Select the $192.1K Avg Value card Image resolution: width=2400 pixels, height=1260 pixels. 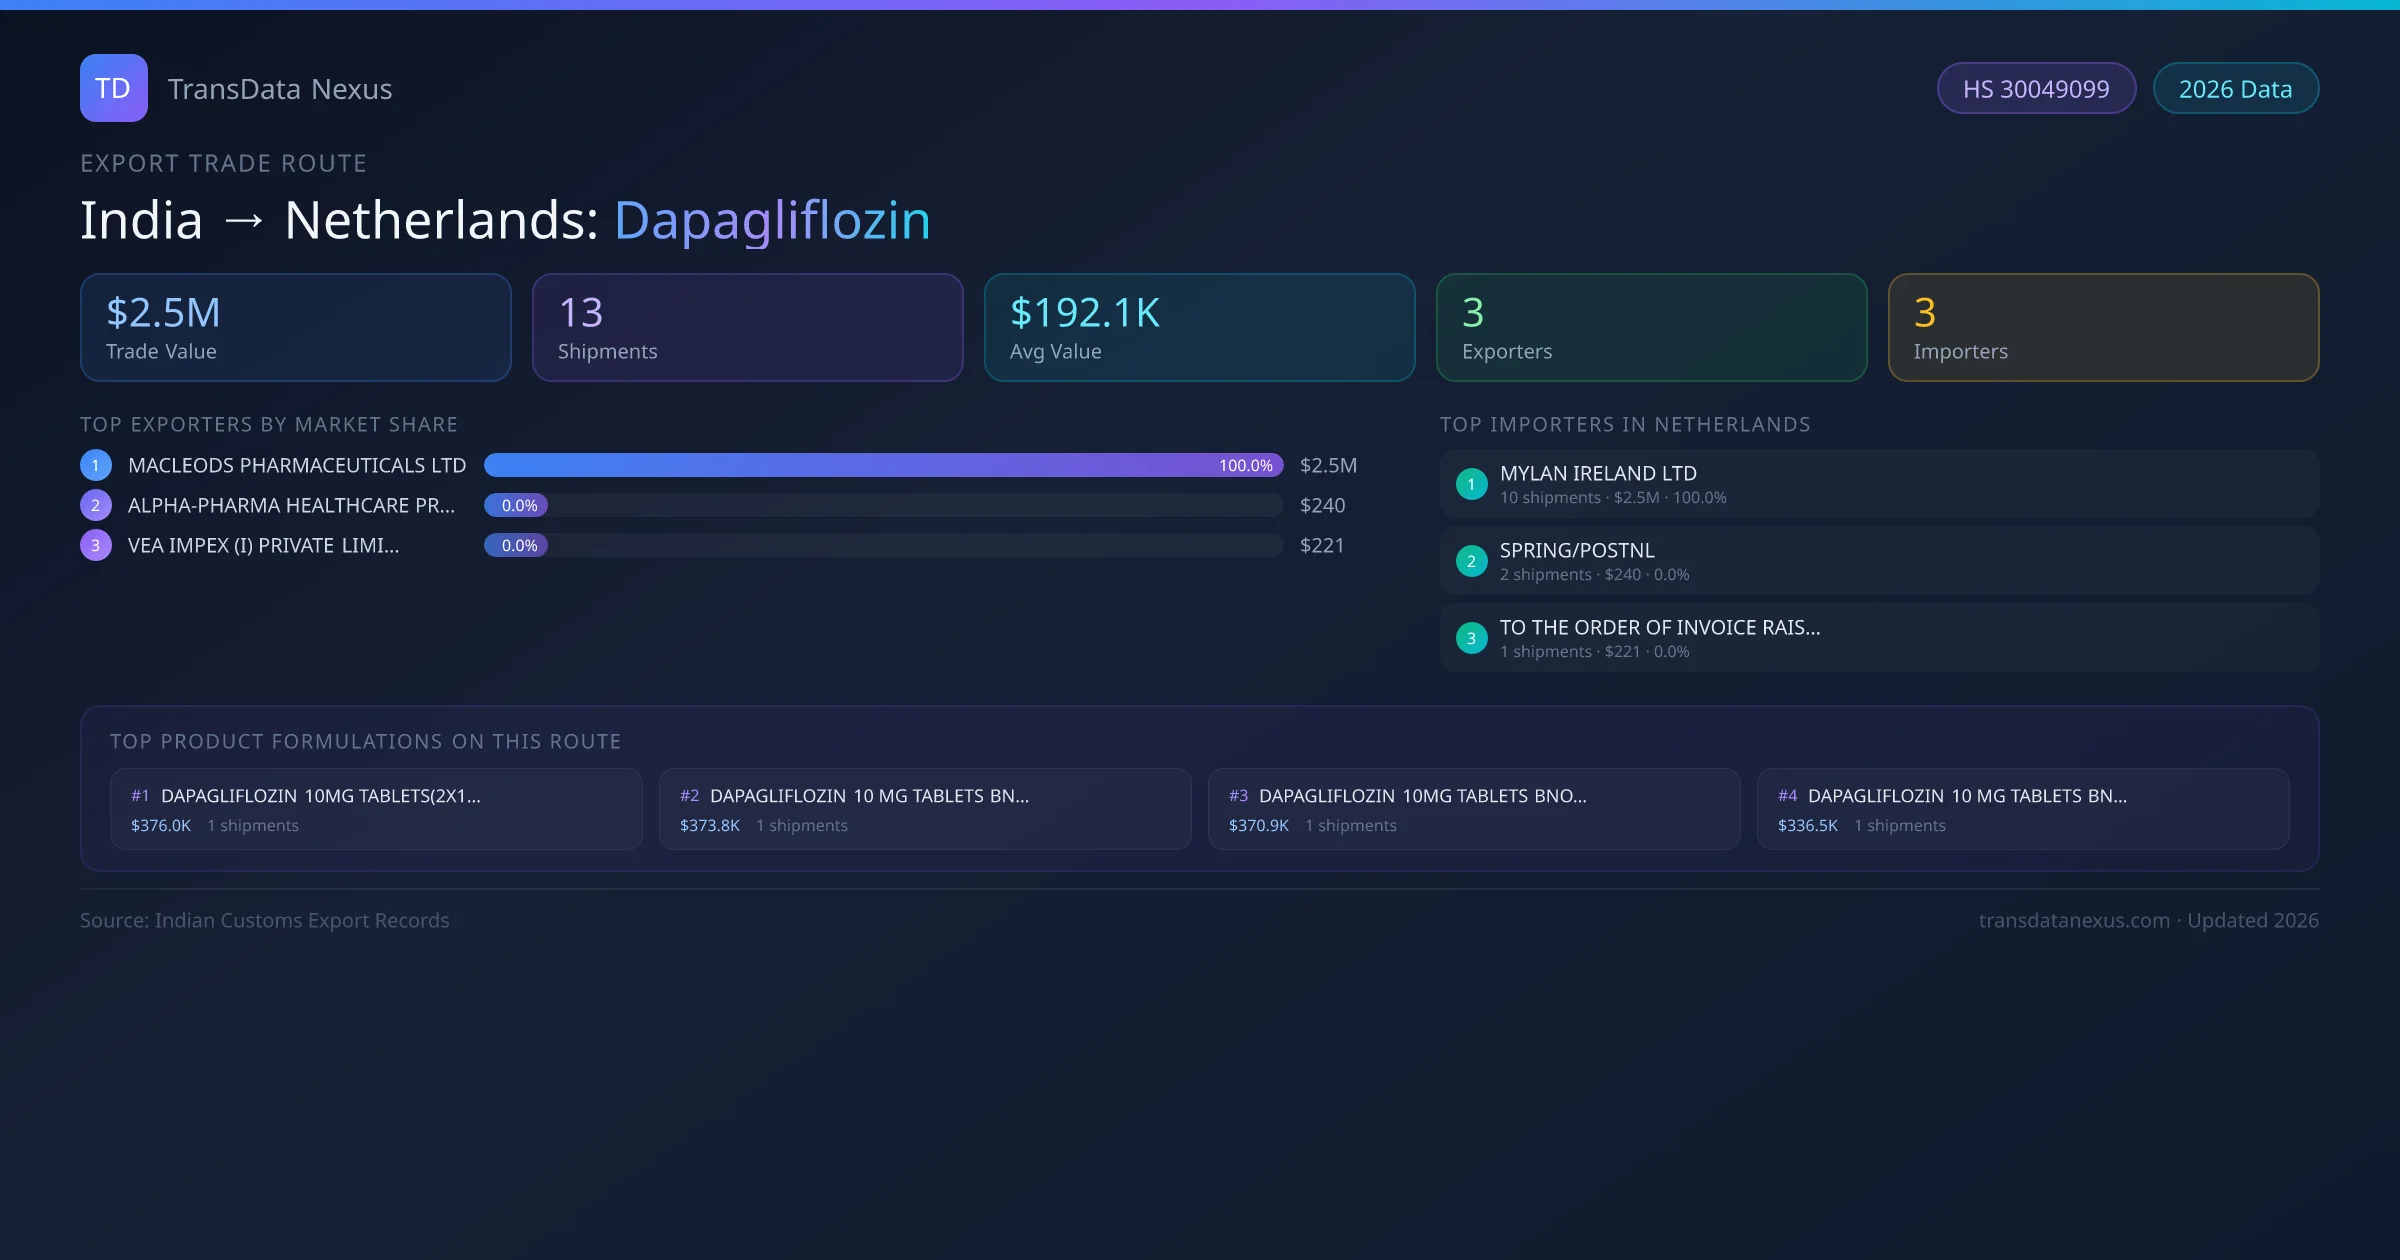point(1199,327)
